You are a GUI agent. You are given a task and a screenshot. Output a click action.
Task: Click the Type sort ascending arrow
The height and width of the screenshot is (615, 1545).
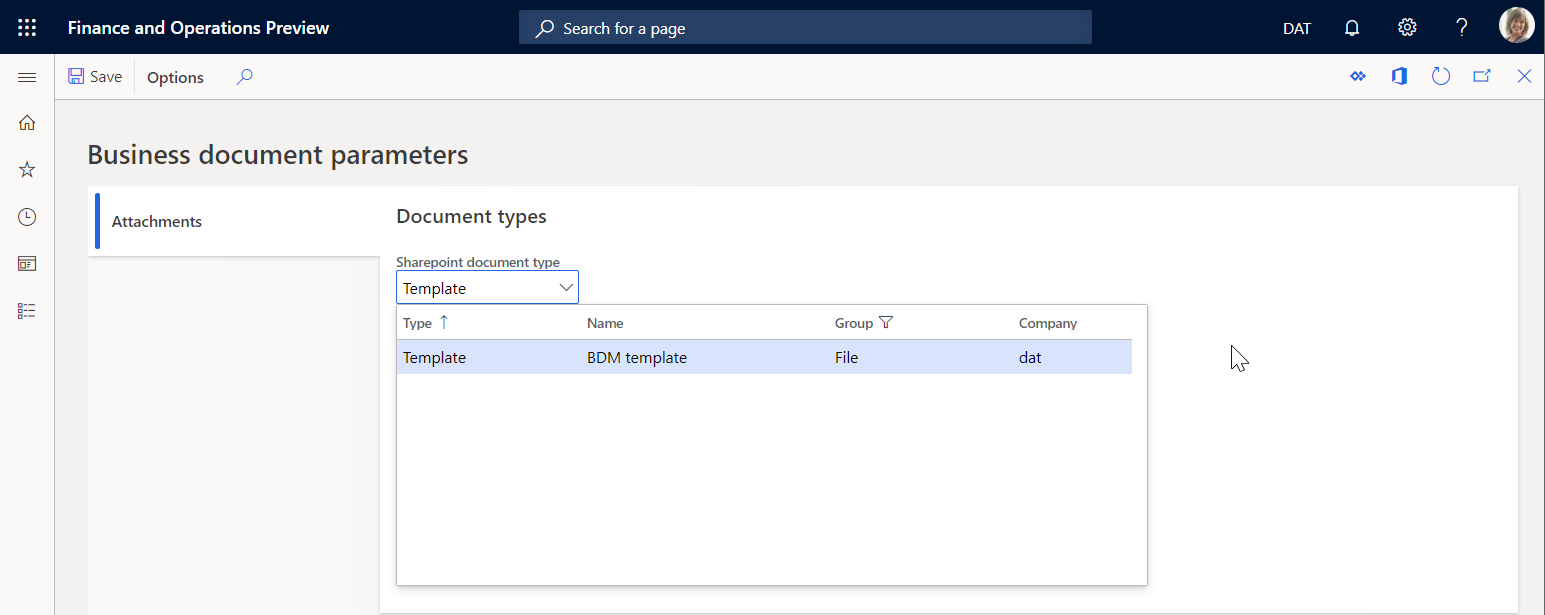click(x=444, y=322)
